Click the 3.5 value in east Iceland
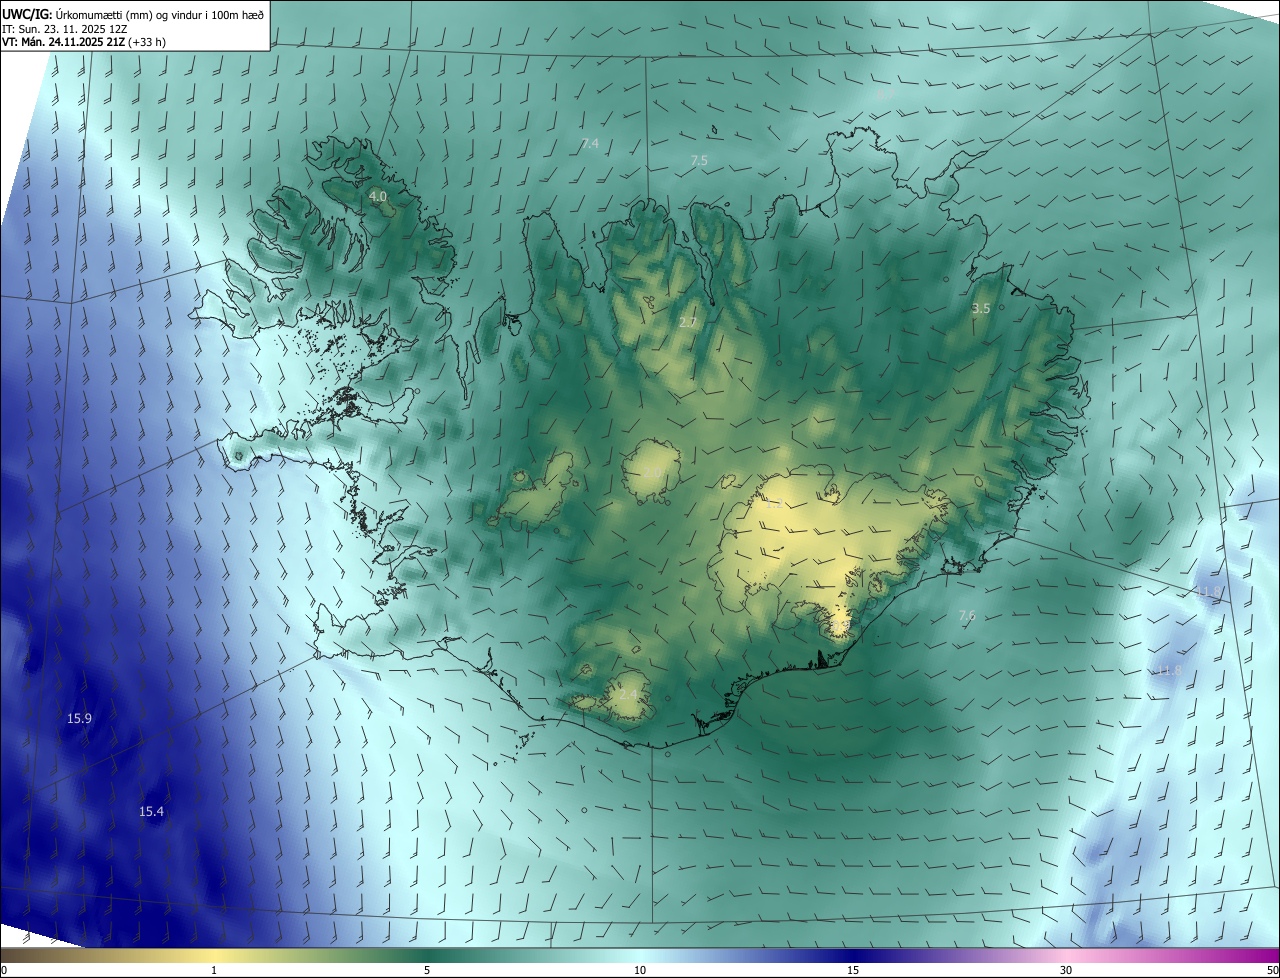The height and width of the screenshot is (978, 1280). [x=981, y=309]
